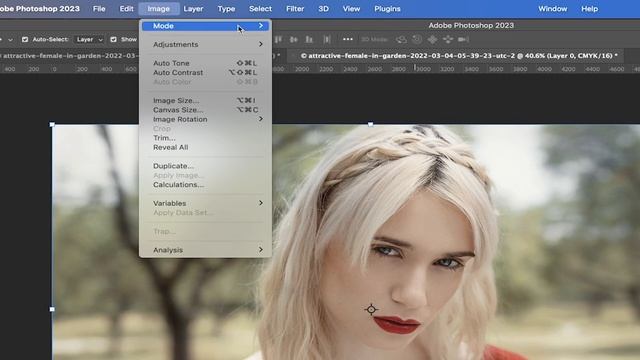Image resolution: width=640 pixels, height=360 pixels.
Task: Open the Auto-Select Layer dropdown
Action: pos(89,40)
